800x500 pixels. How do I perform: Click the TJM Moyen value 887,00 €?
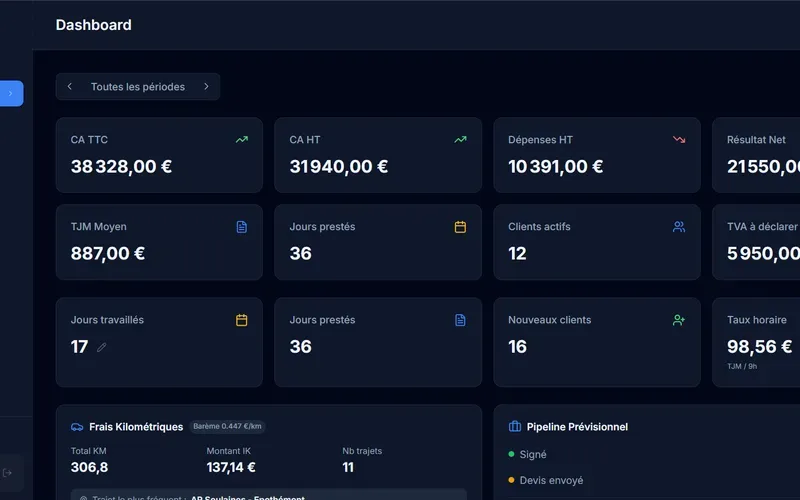click(108, 254)
